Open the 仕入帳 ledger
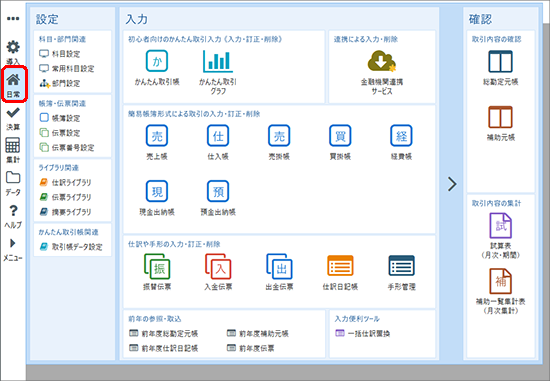 click(x=218, y=135)
